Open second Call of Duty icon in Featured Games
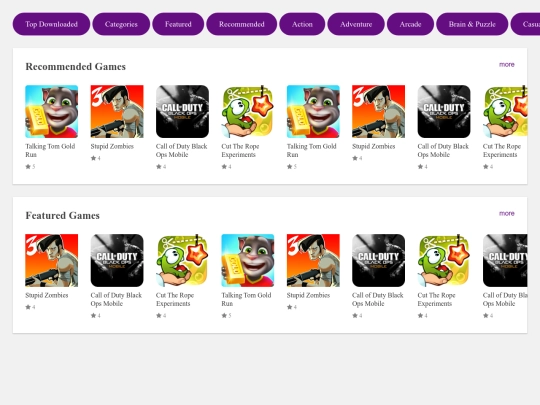Viewport: 540px width, 405px height. 378,260
